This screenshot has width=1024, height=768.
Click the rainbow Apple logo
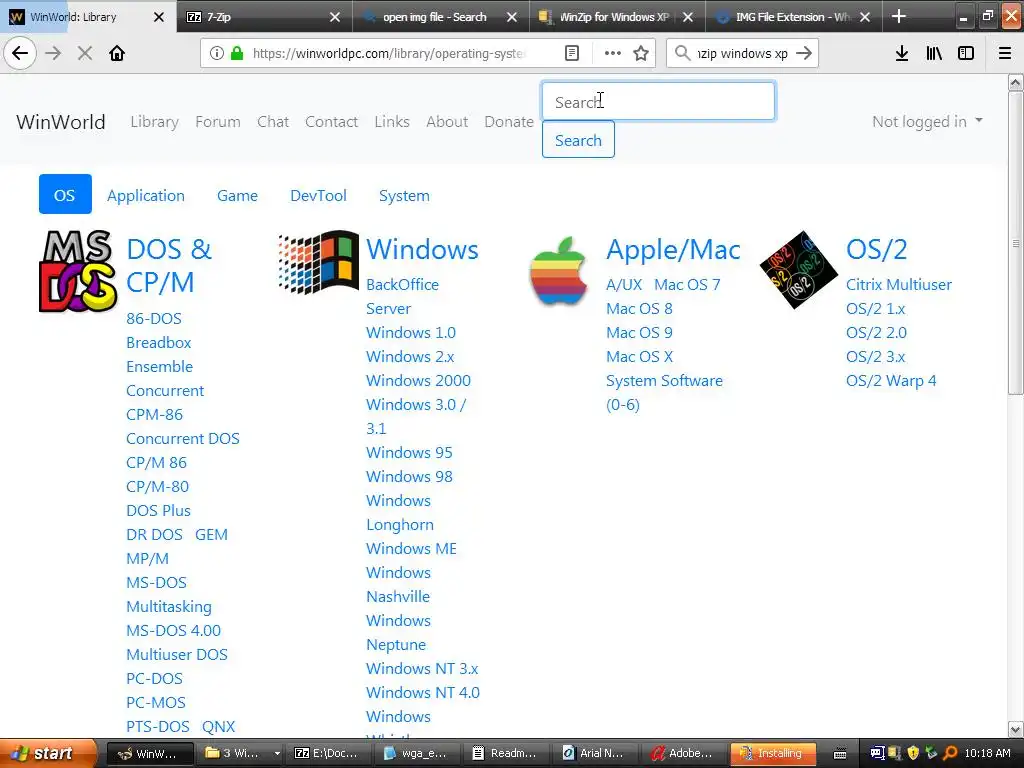coord(558,270)
